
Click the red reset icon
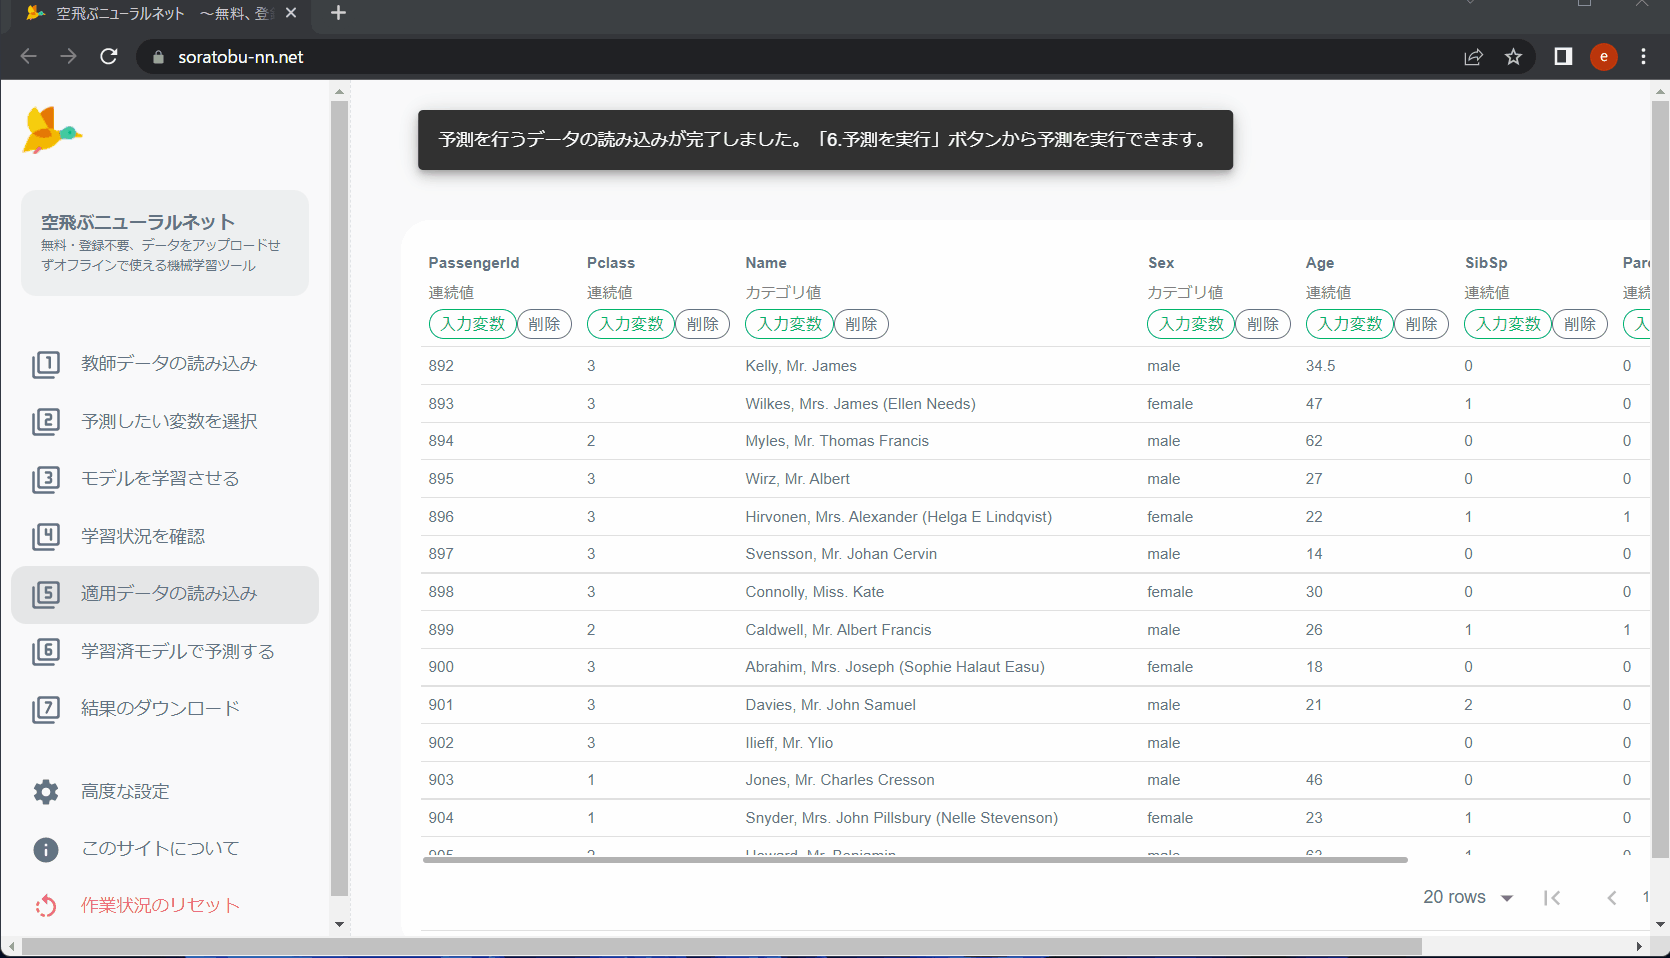46,906
